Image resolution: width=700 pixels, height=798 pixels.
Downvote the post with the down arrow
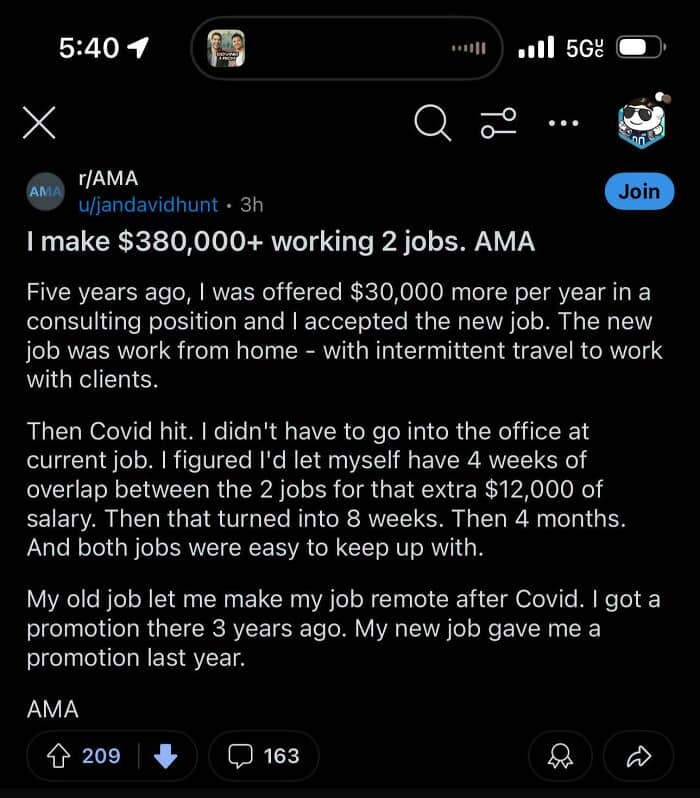tap(165, 756)
